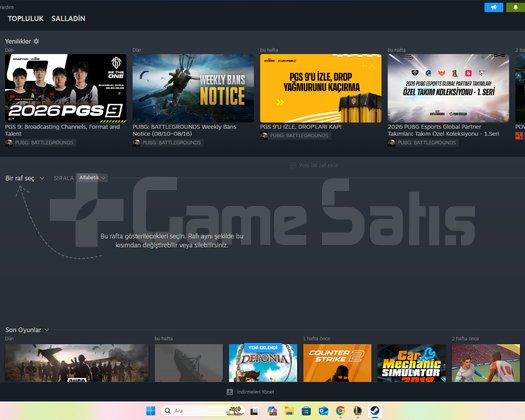Open the Alfabetik sort dropdown

pyautogui.click(x=92, y=178)
